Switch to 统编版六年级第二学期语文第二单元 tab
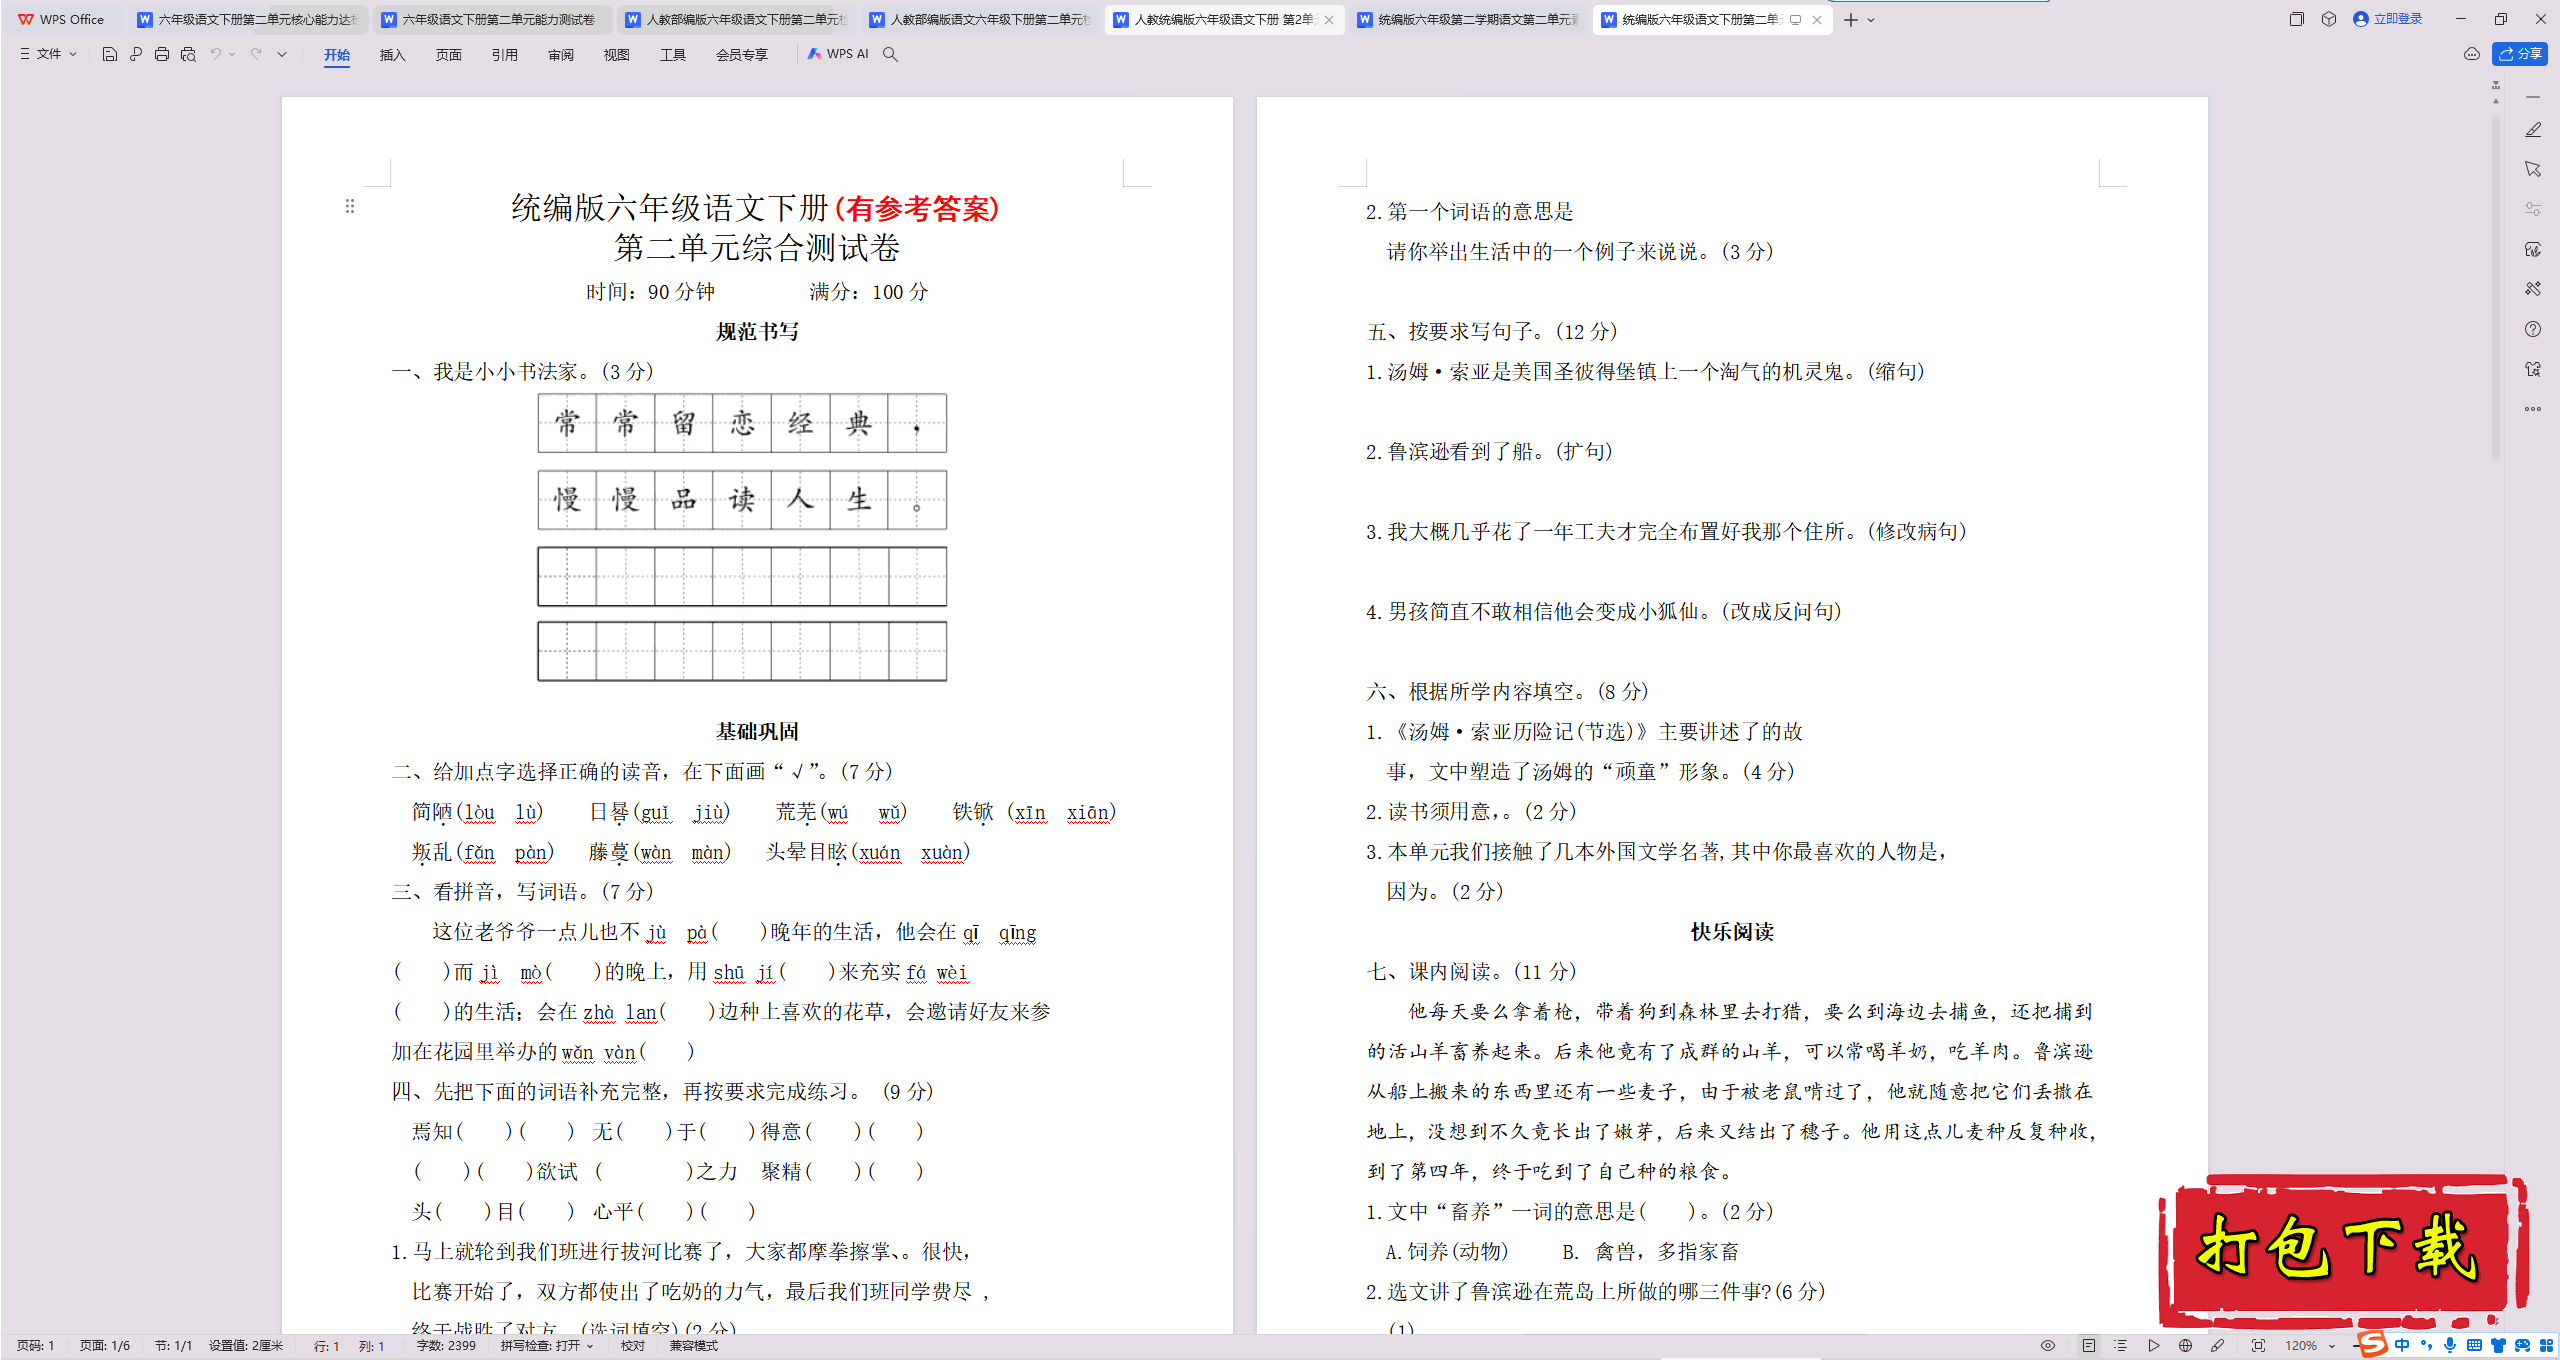2560x1360 pixels. (x=1468, y=20)
